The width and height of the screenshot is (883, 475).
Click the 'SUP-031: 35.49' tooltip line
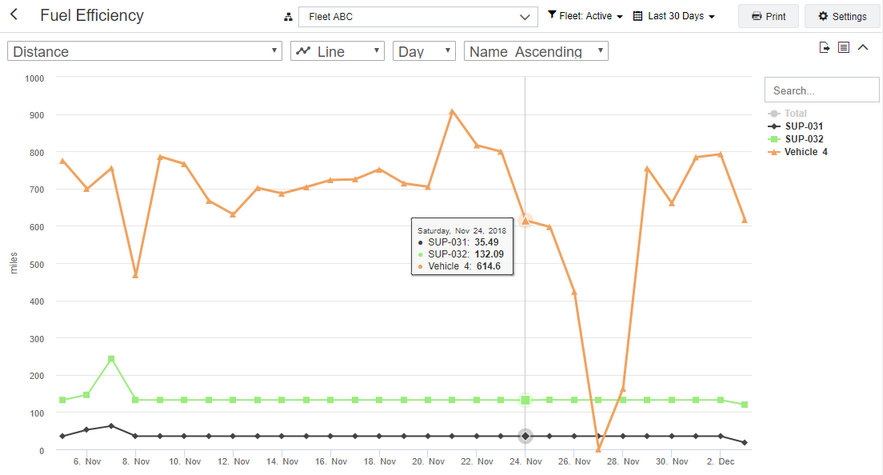click(458, 242)
